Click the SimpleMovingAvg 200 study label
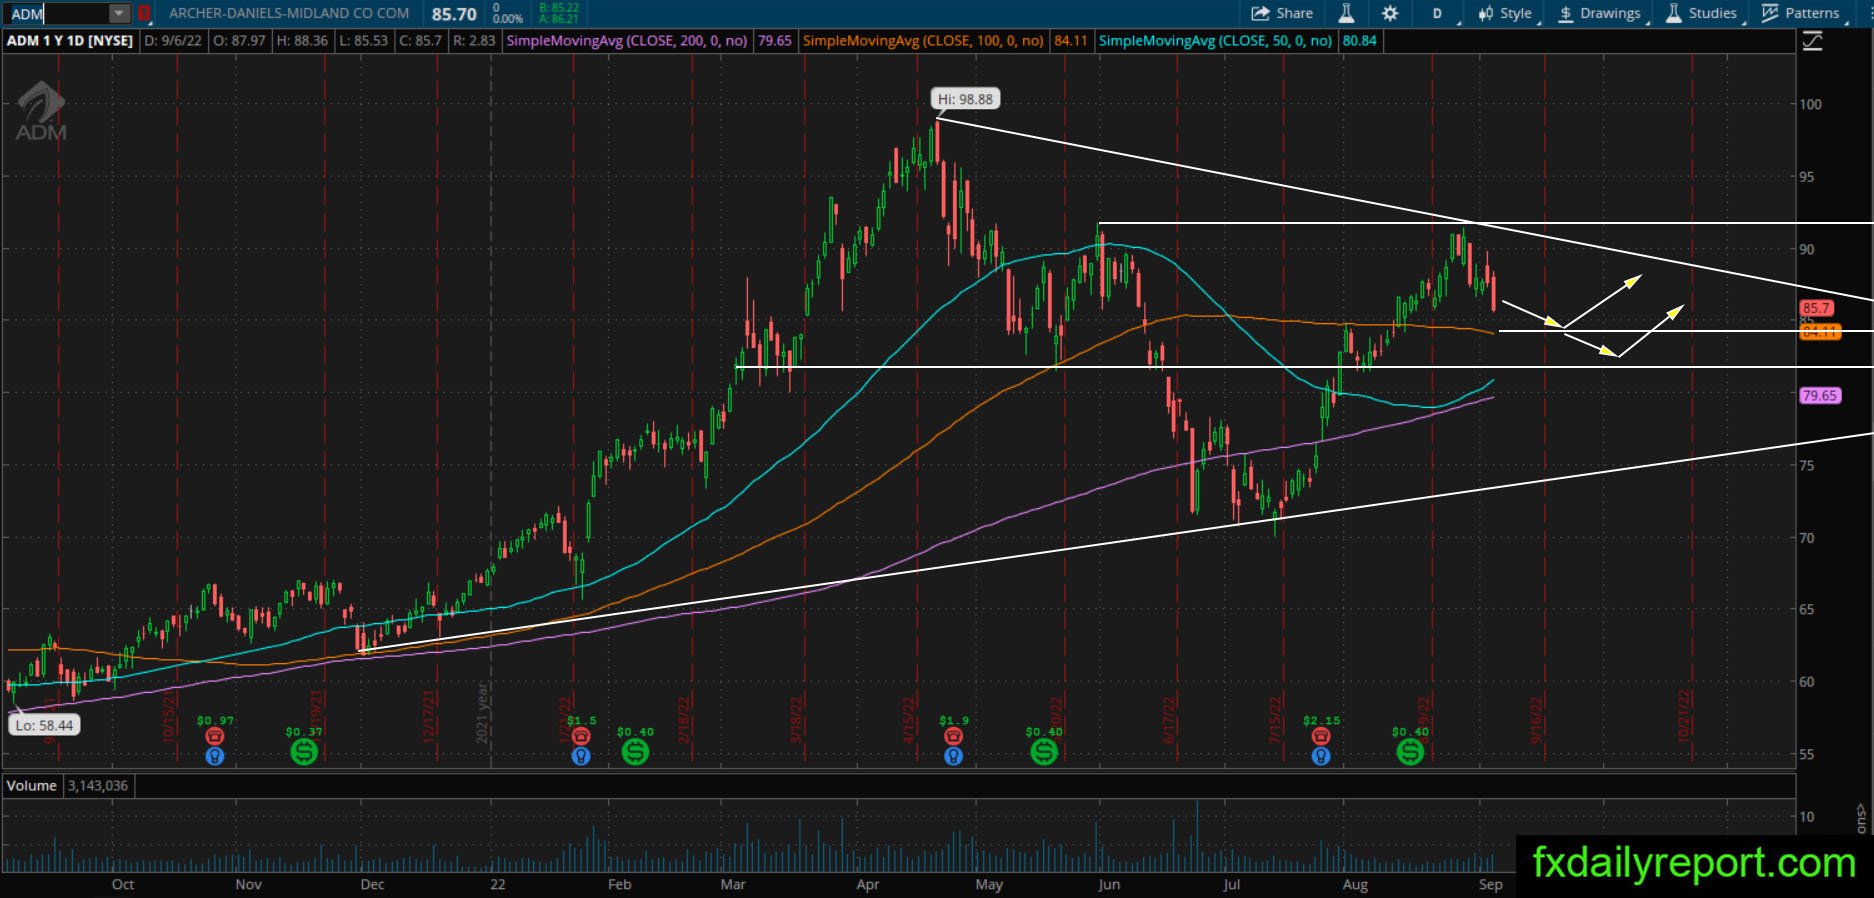 tap(627, 41)
